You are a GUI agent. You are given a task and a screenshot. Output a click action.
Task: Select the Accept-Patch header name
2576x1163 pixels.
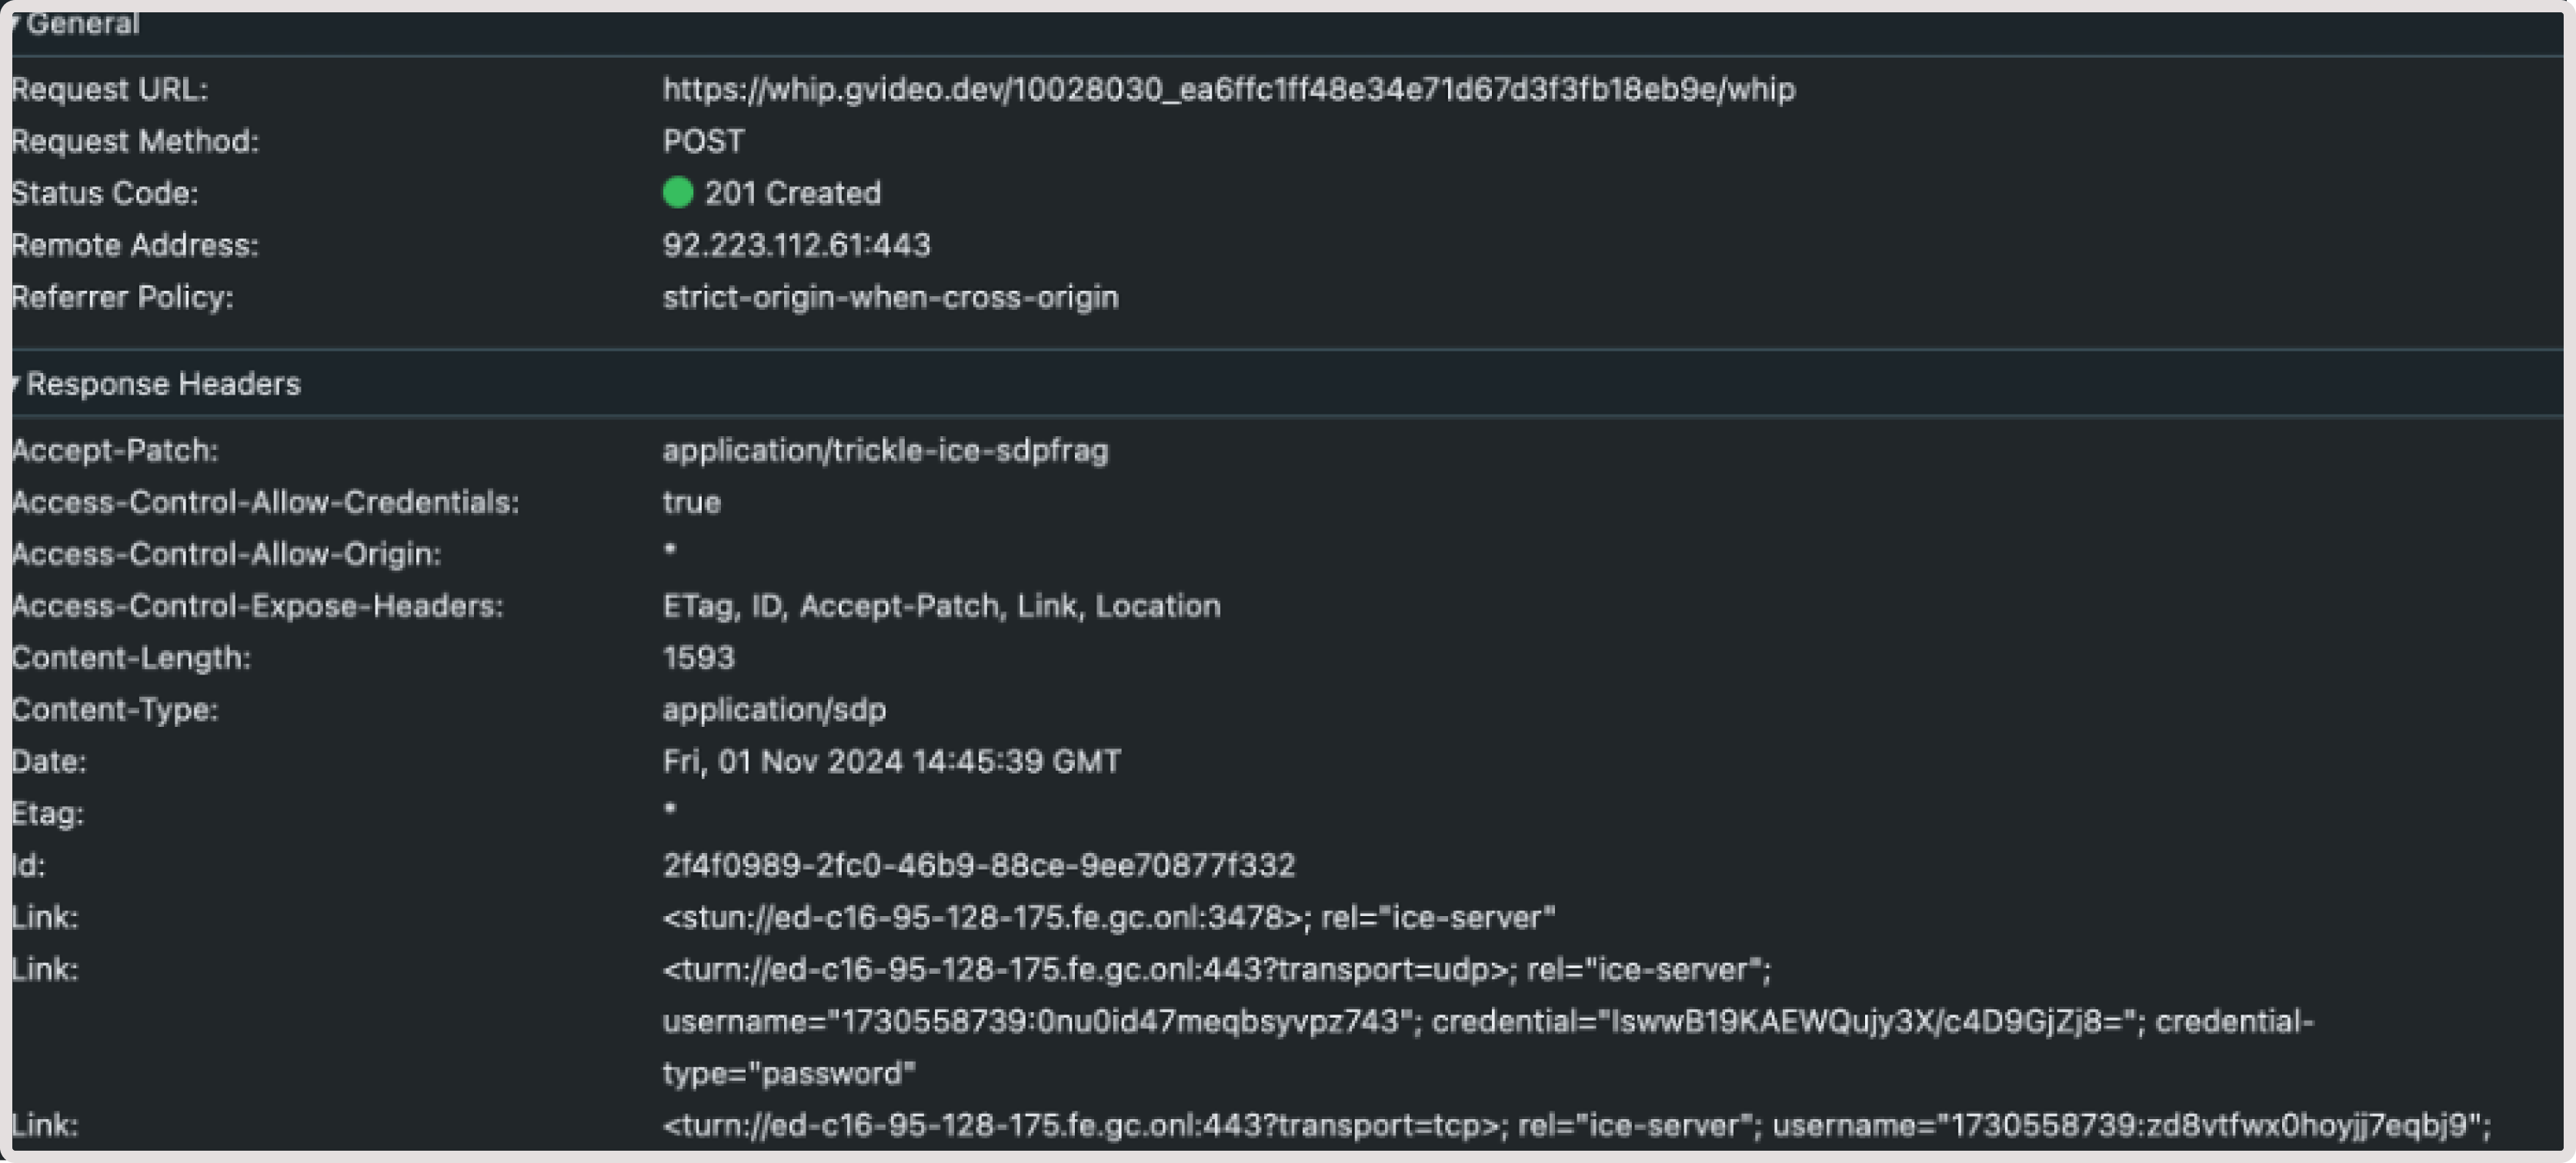coord(115,450)
